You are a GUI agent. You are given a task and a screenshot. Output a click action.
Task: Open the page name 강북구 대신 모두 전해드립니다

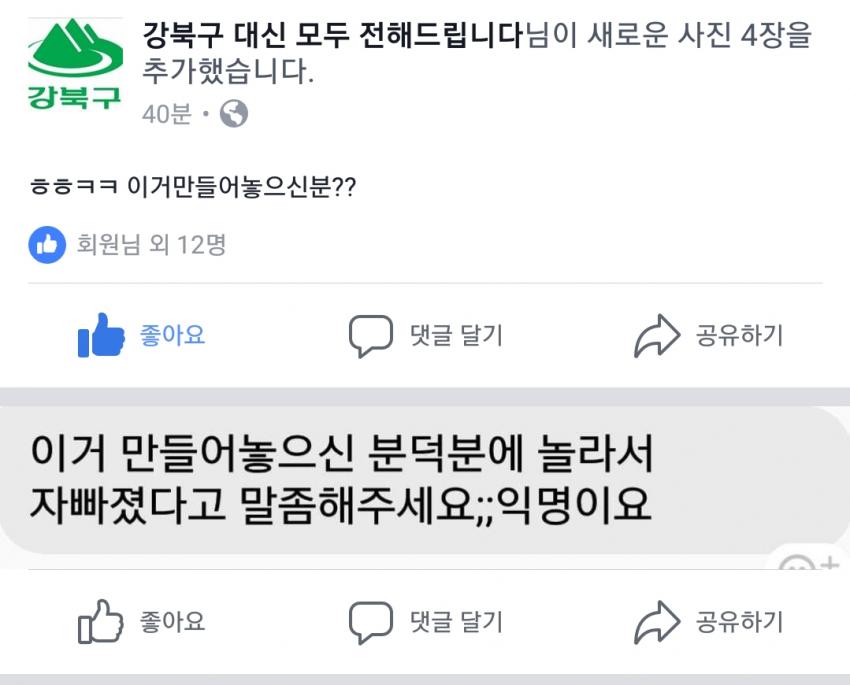[332, 35]
